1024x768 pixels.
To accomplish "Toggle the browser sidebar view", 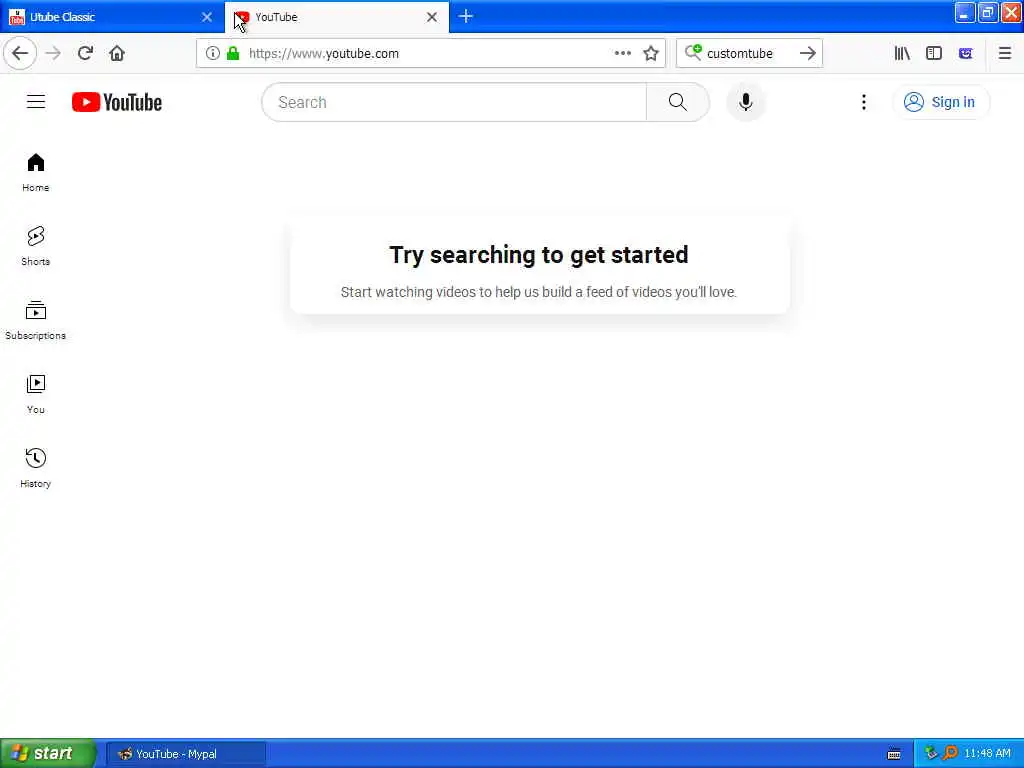I will click(934, 54).
